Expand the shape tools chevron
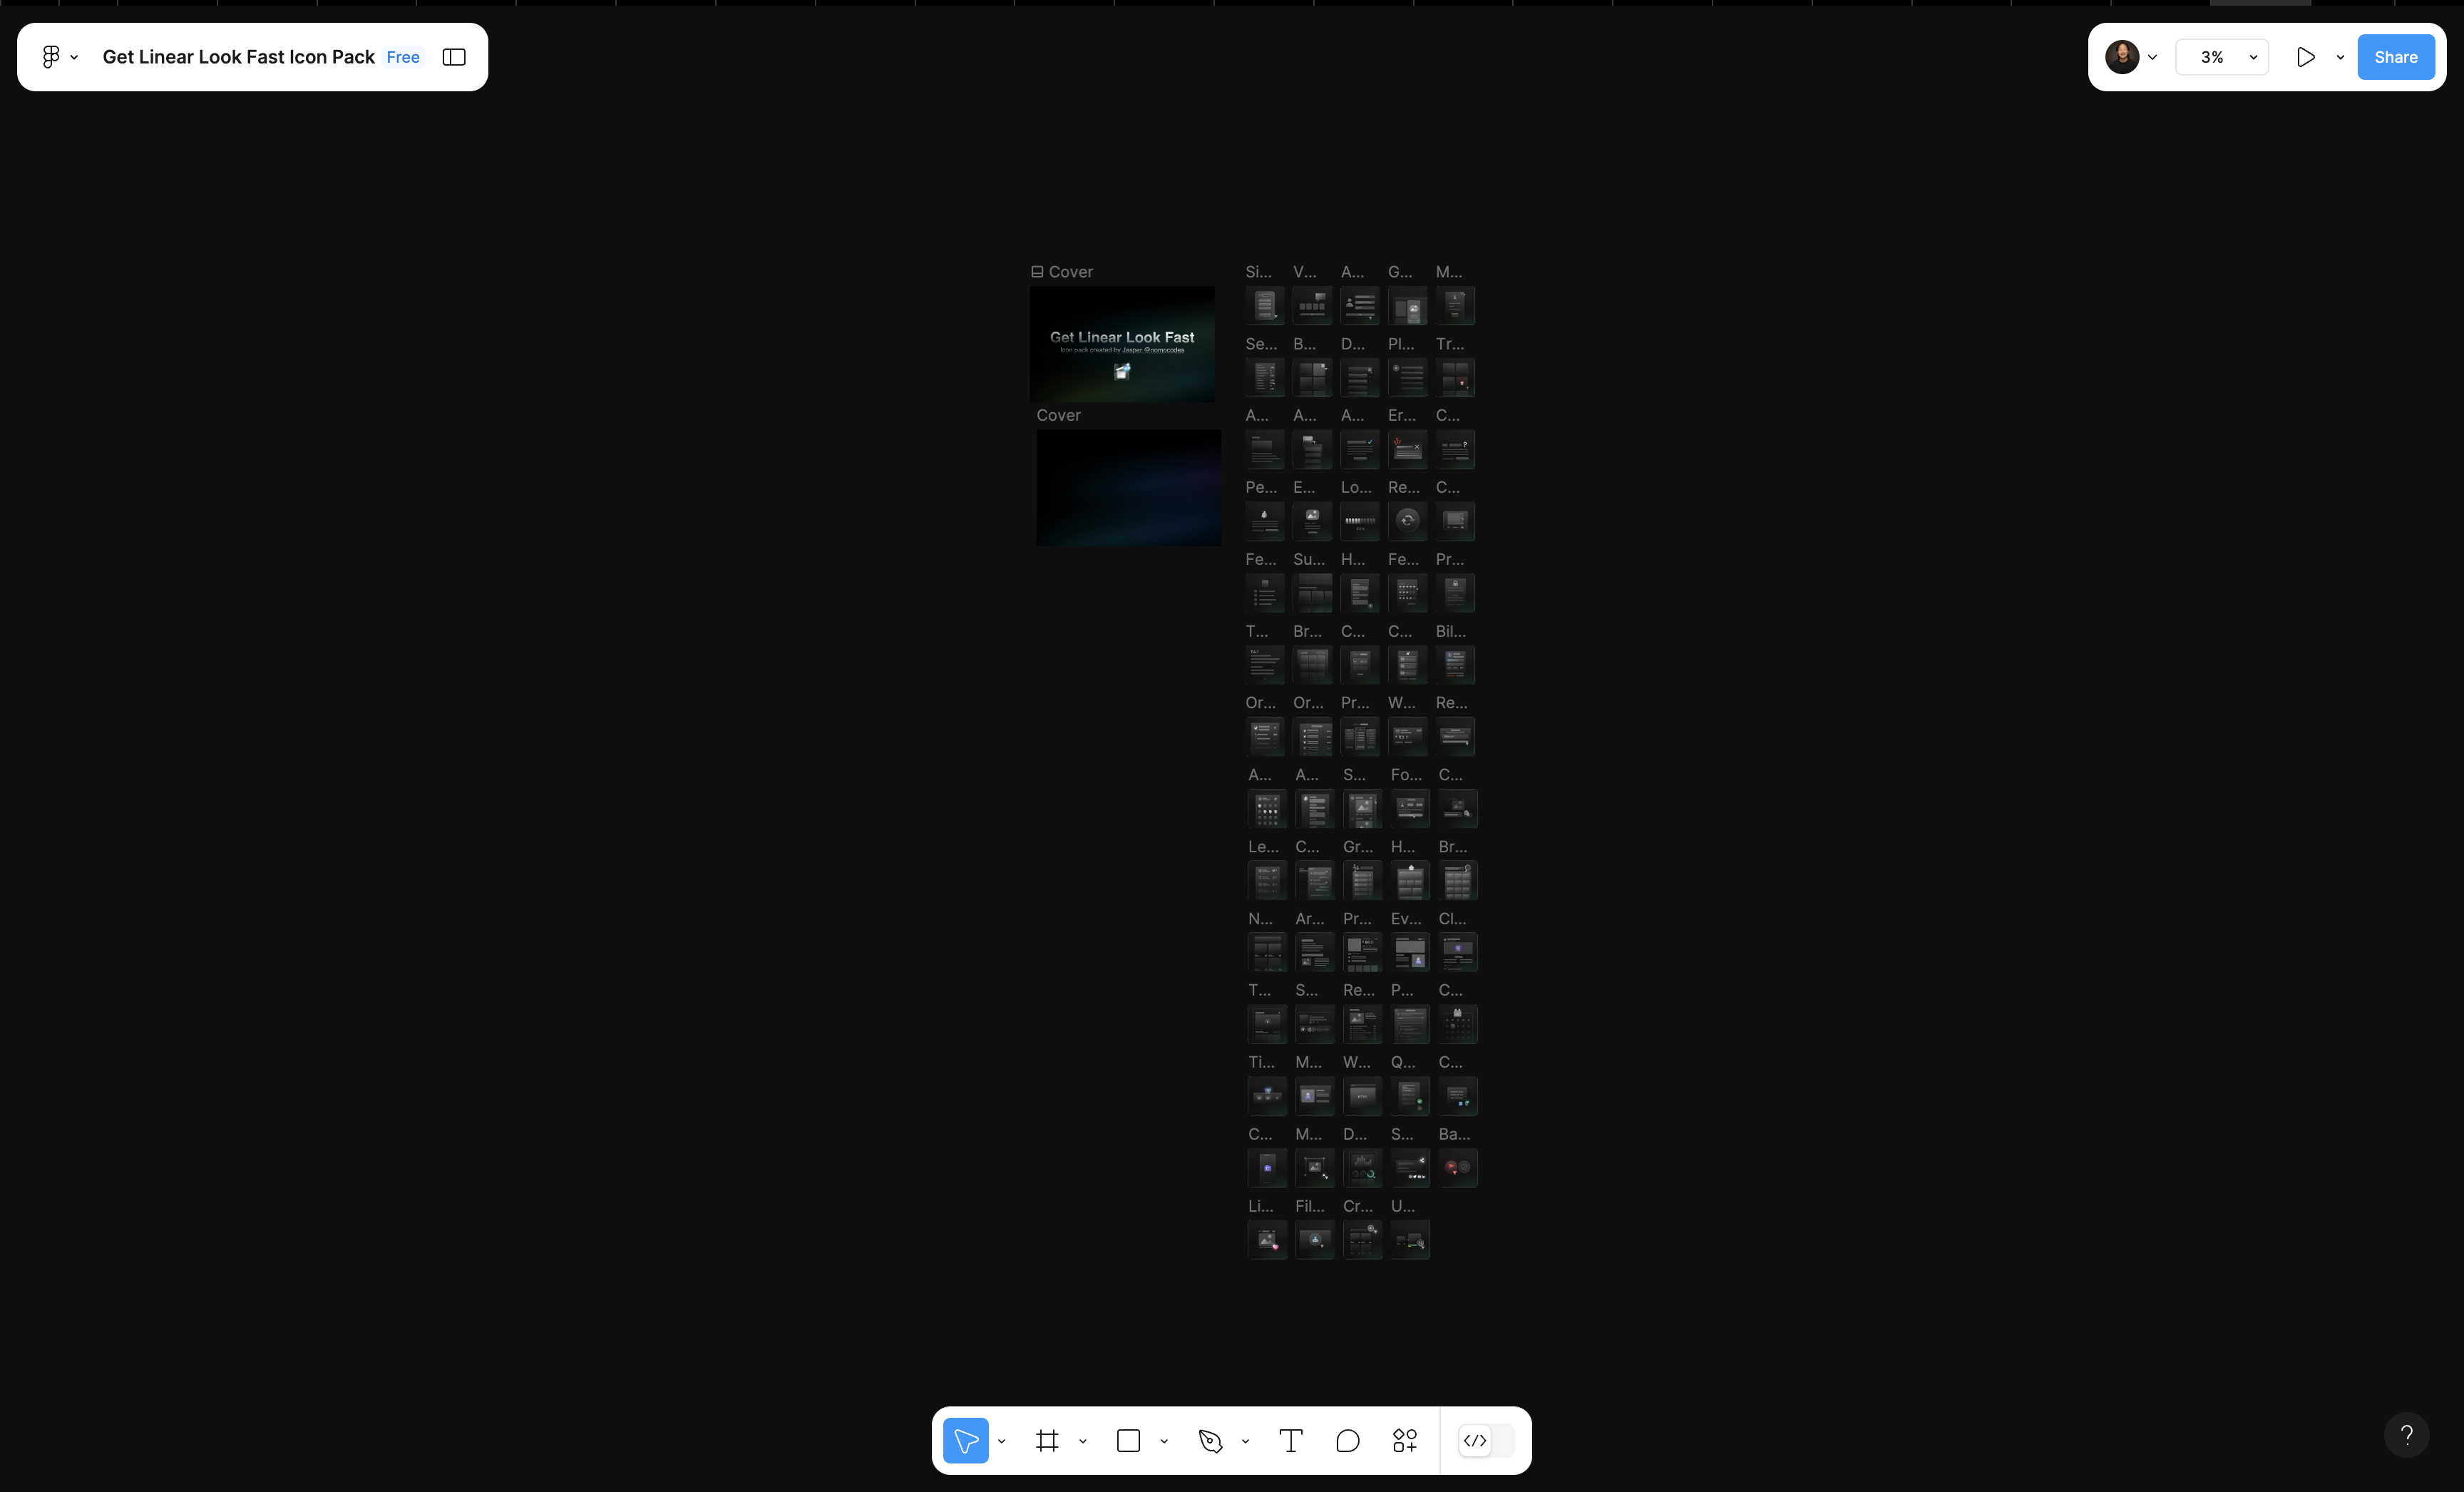 coord(1164,1441)
